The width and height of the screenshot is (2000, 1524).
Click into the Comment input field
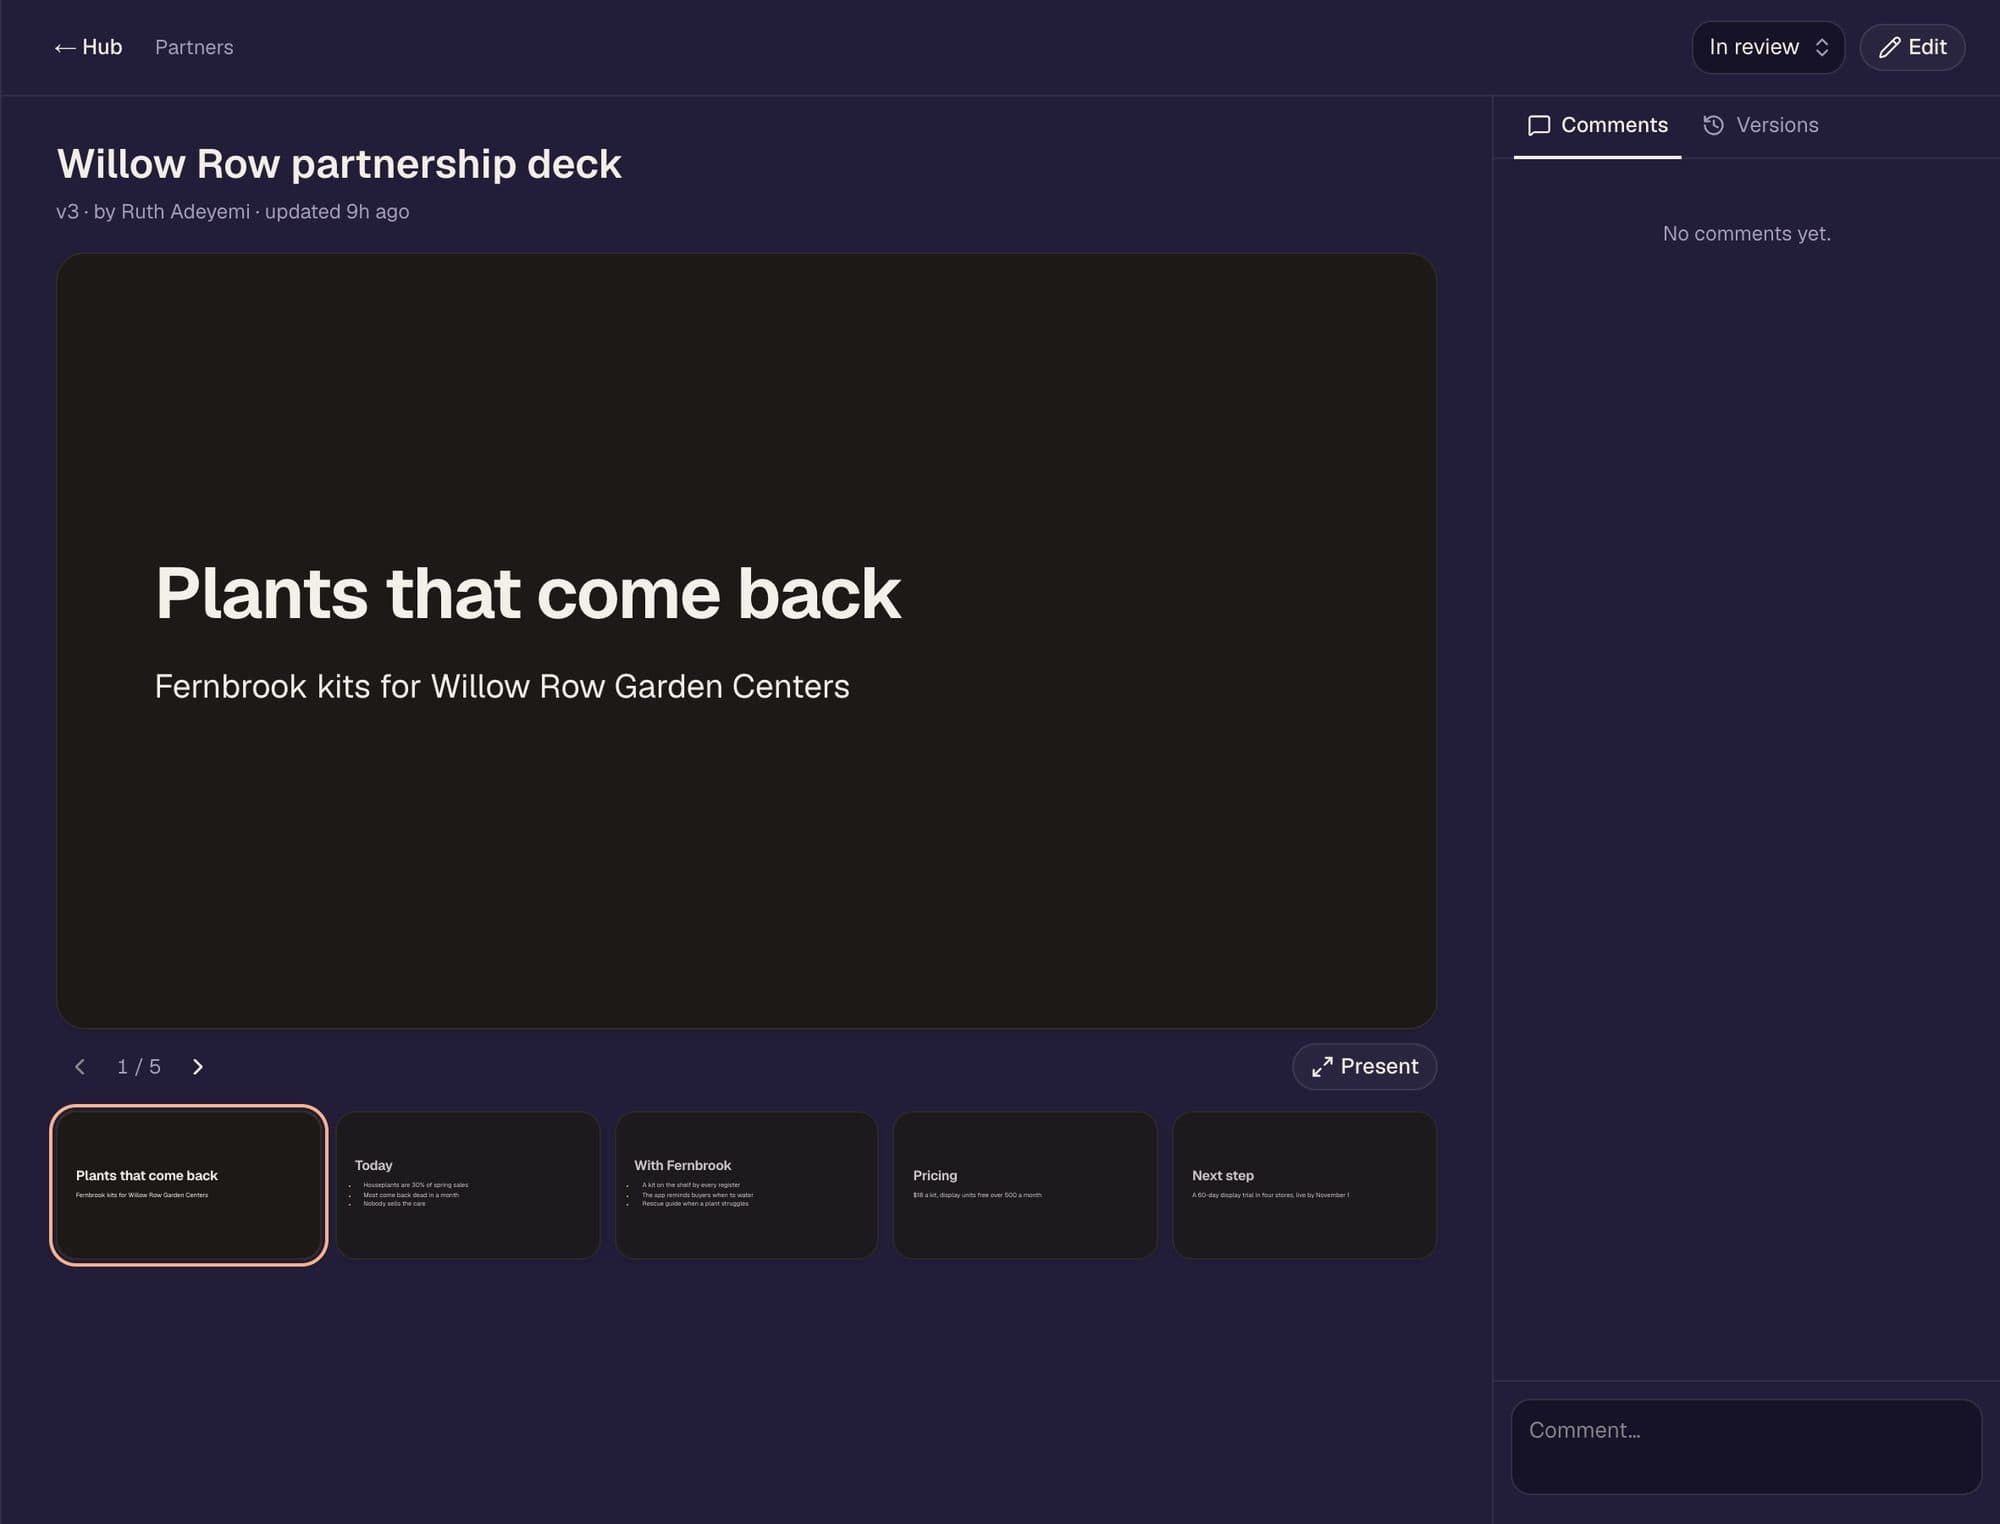[1746, 1446]
